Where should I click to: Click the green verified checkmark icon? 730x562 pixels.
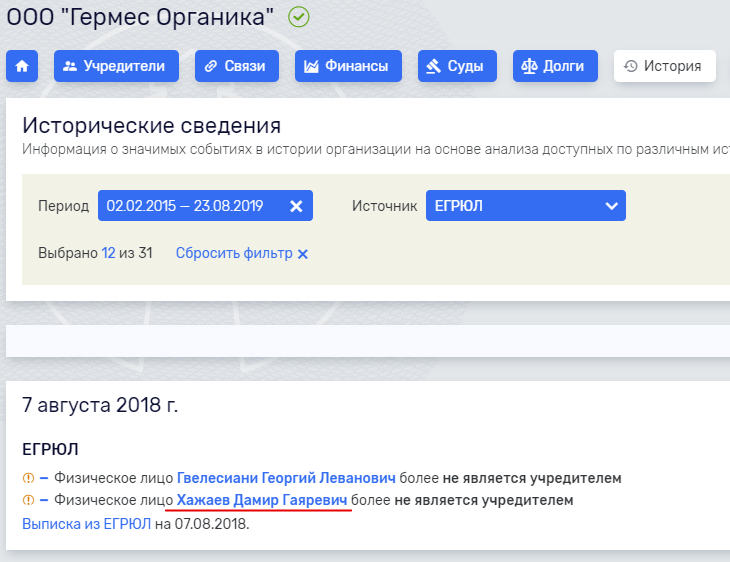[298, 17]
